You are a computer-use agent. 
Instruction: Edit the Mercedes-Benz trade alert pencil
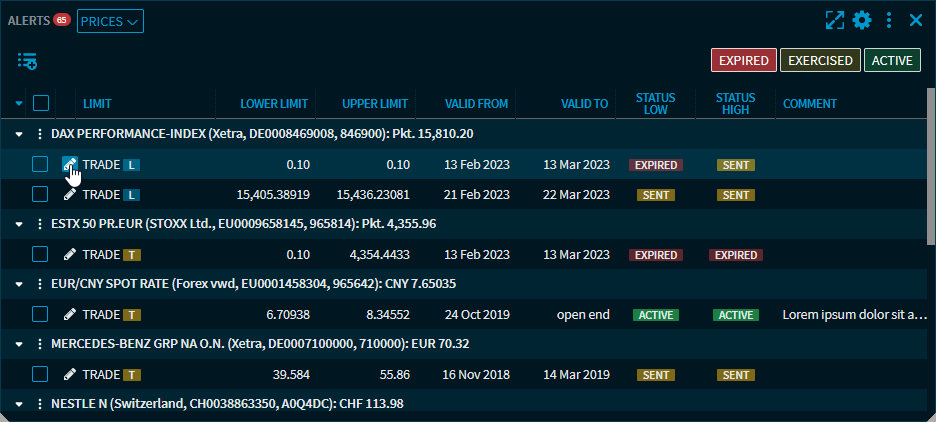(69, 375)
